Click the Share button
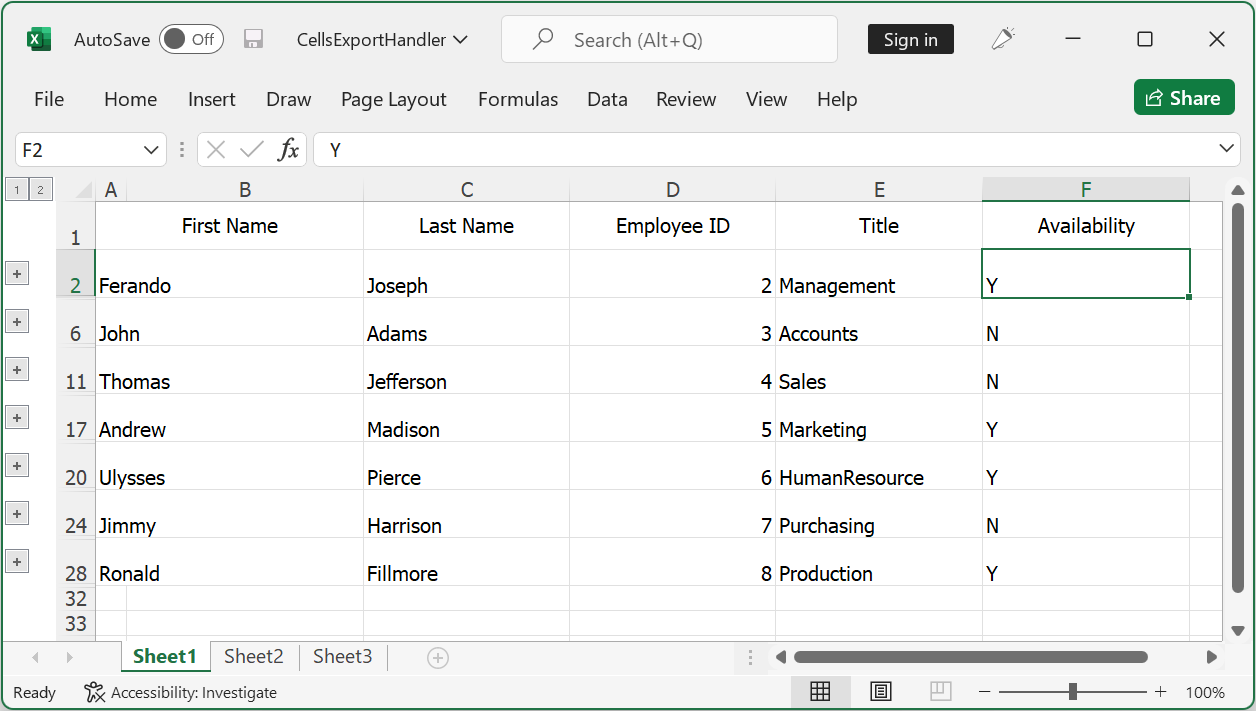1256x711 pixels. tap(1184, 98)
